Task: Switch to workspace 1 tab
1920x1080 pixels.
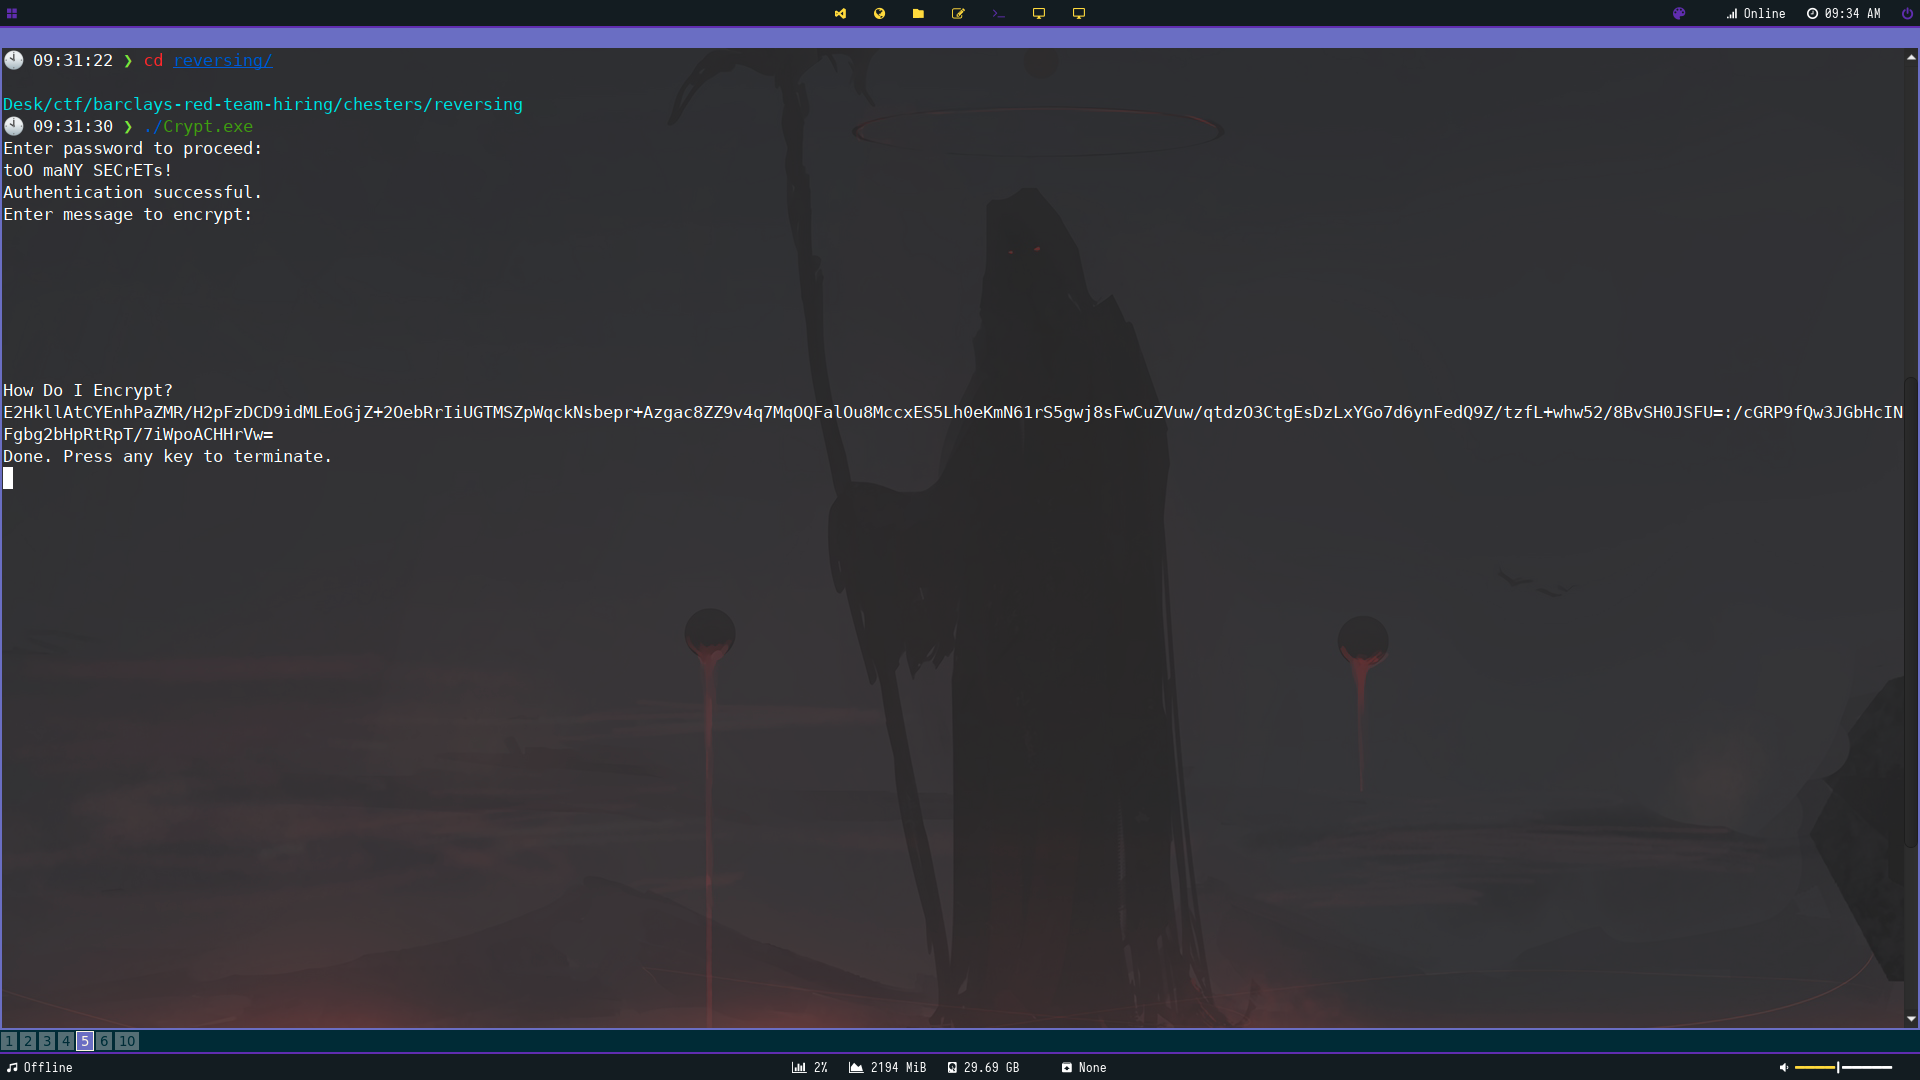Action: [x=9, y=1041]
